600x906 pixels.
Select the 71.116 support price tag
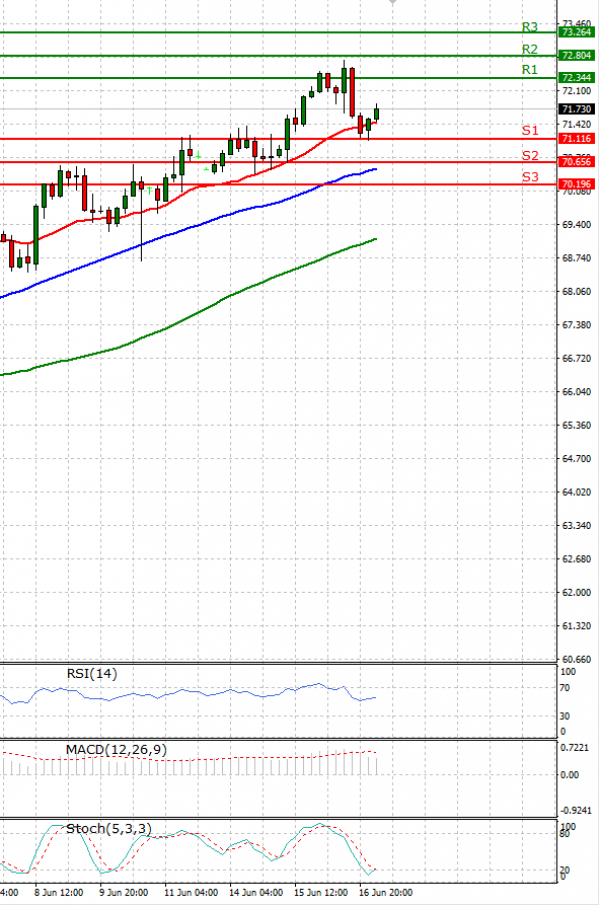tap(576, 139)
